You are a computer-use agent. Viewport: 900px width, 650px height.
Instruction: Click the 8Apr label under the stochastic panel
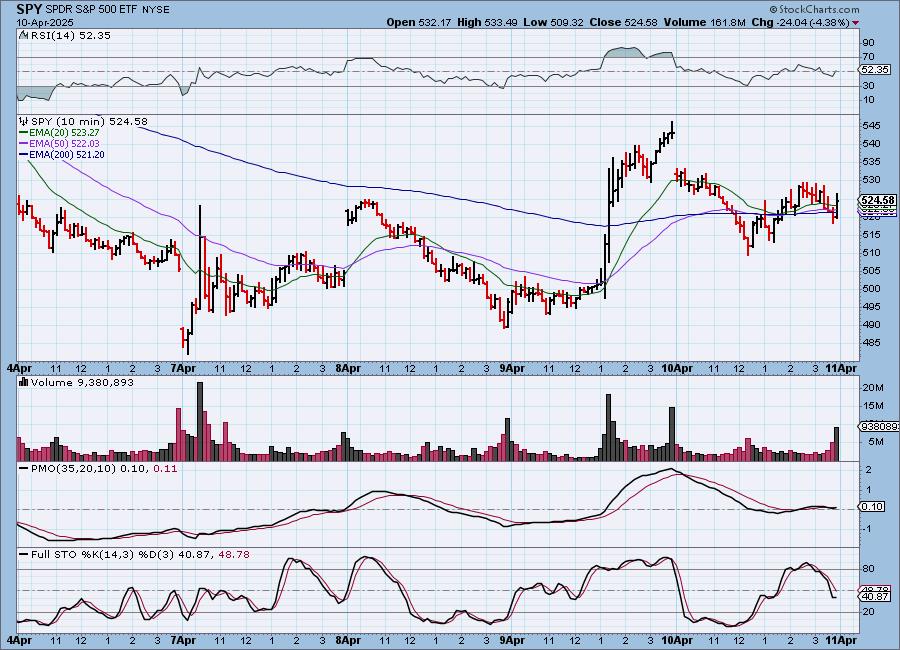click(348, 640)
